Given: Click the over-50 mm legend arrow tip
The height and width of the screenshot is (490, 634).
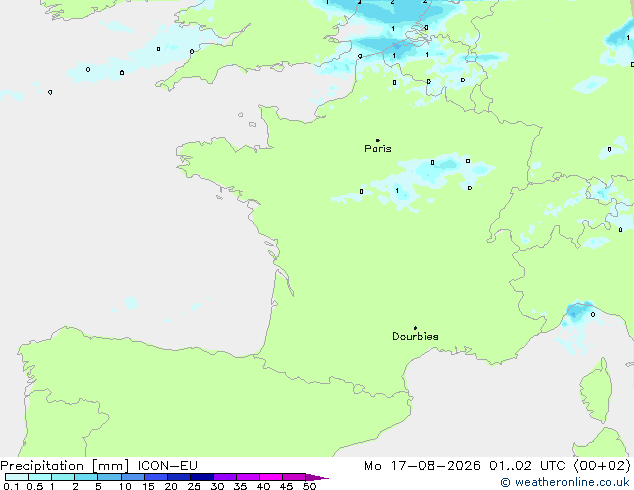Looking at the screenshot, I should click(317, 477).
